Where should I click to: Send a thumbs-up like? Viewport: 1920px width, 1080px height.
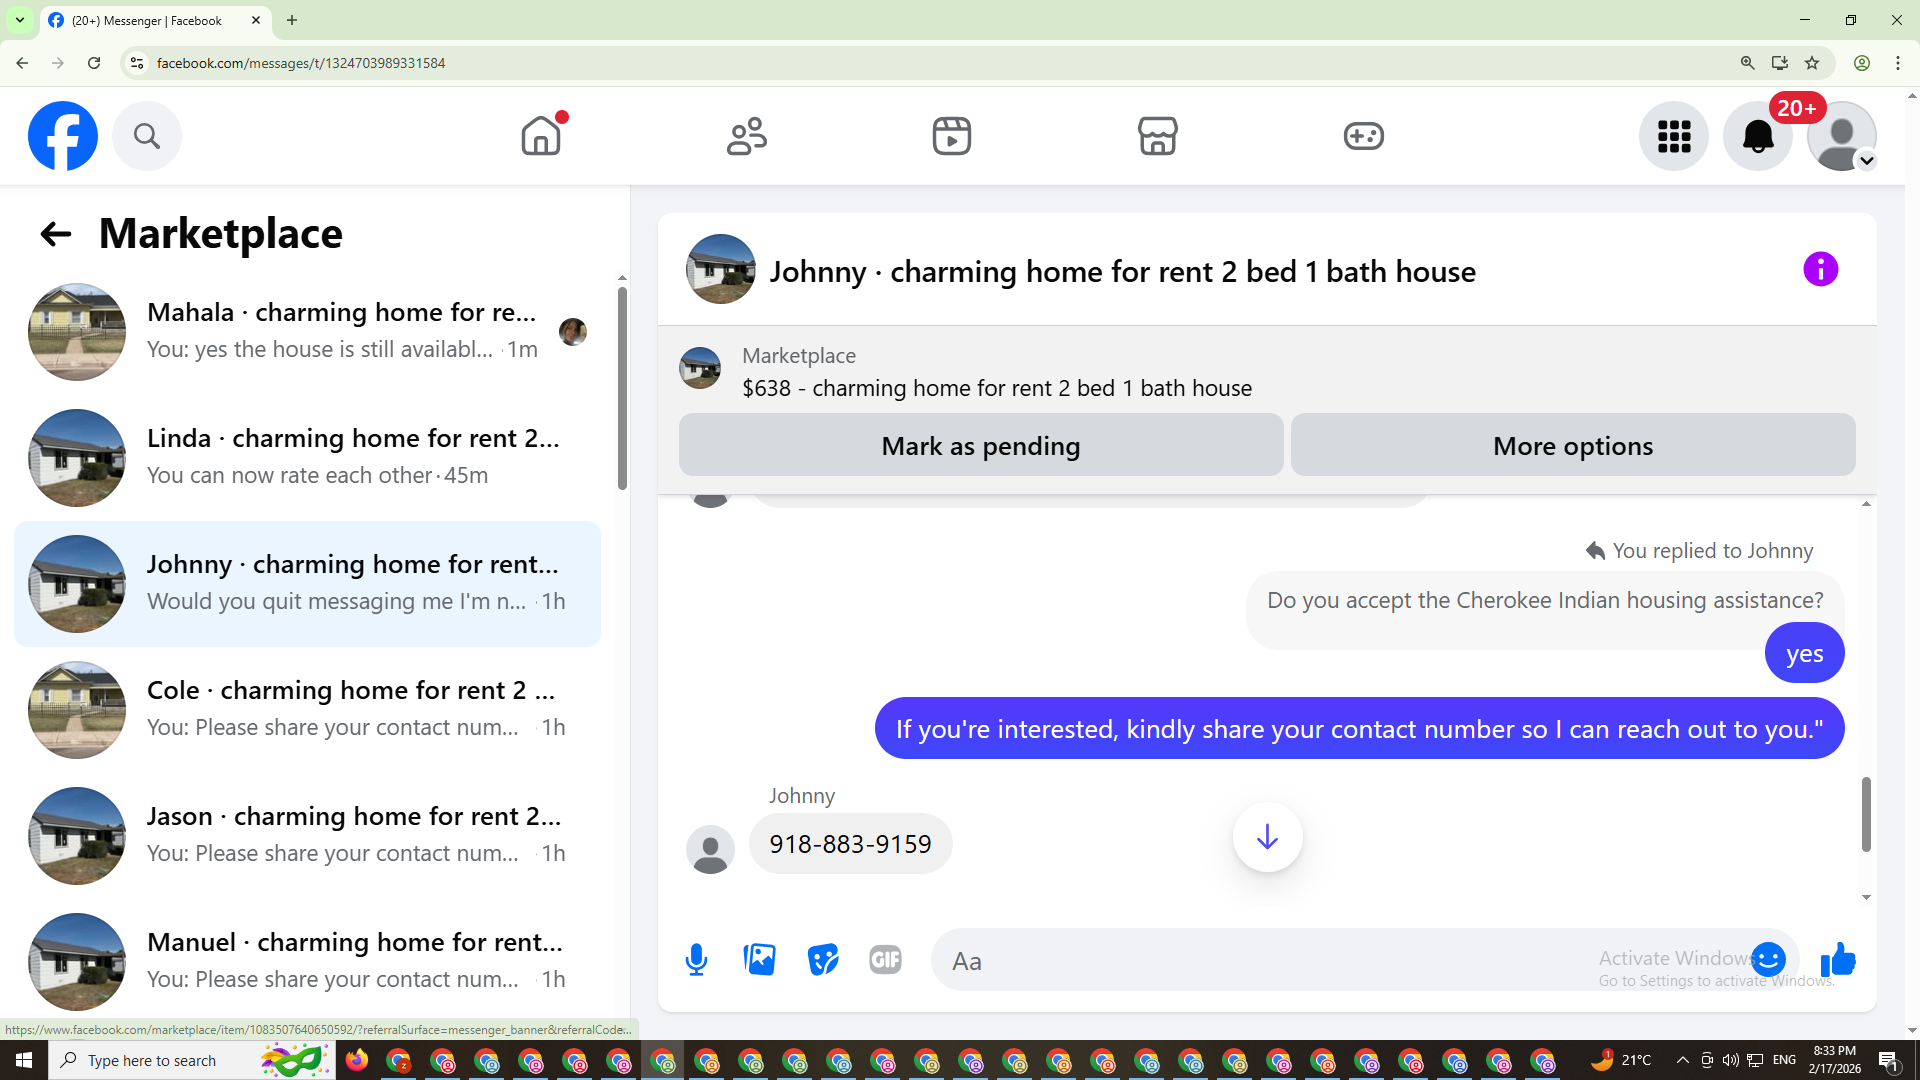[x=1838, y=960]
